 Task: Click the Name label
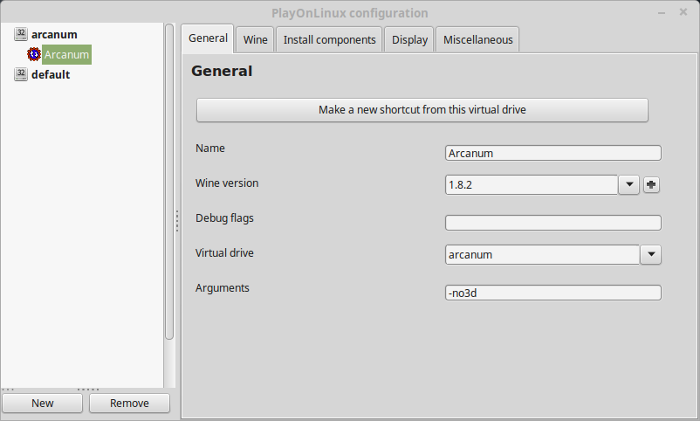point(210,148)
